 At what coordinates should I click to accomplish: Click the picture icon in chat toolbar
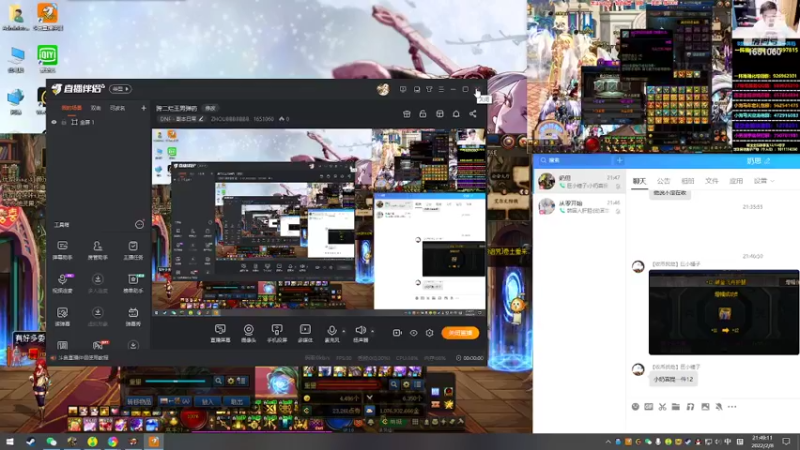(705, 407)
